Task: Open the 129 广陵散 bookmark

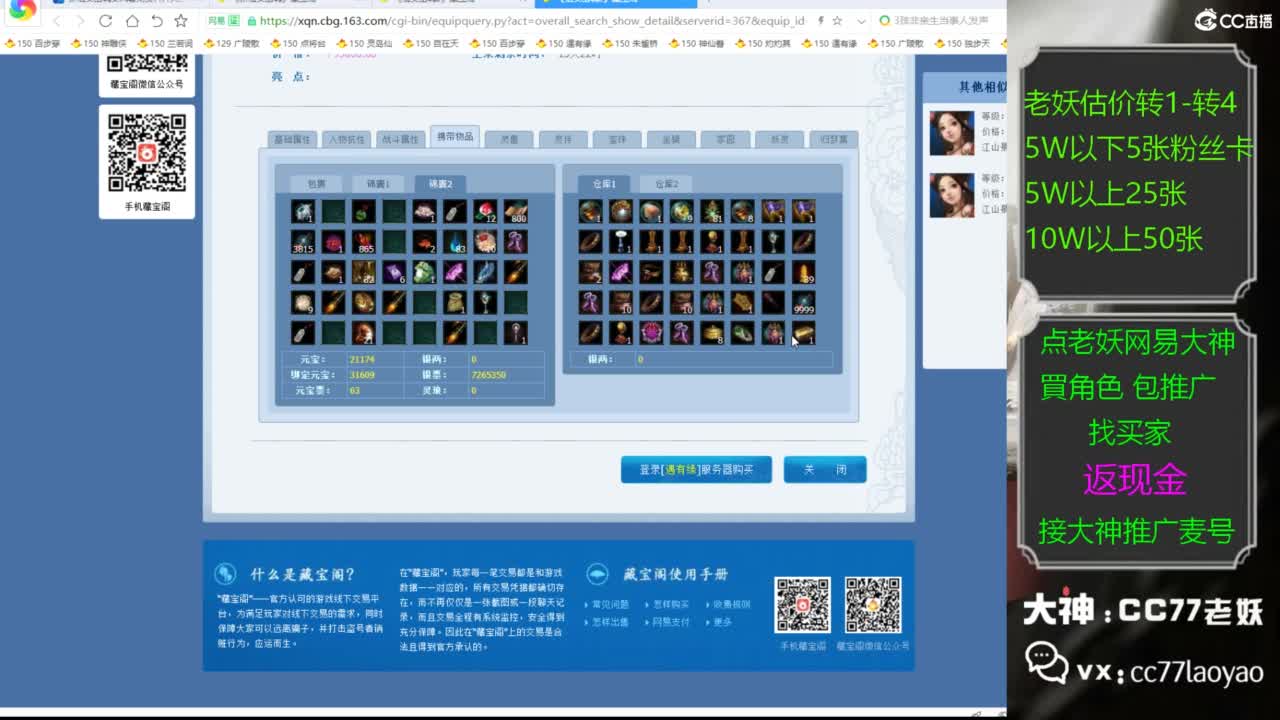Action: click(231, 44)
